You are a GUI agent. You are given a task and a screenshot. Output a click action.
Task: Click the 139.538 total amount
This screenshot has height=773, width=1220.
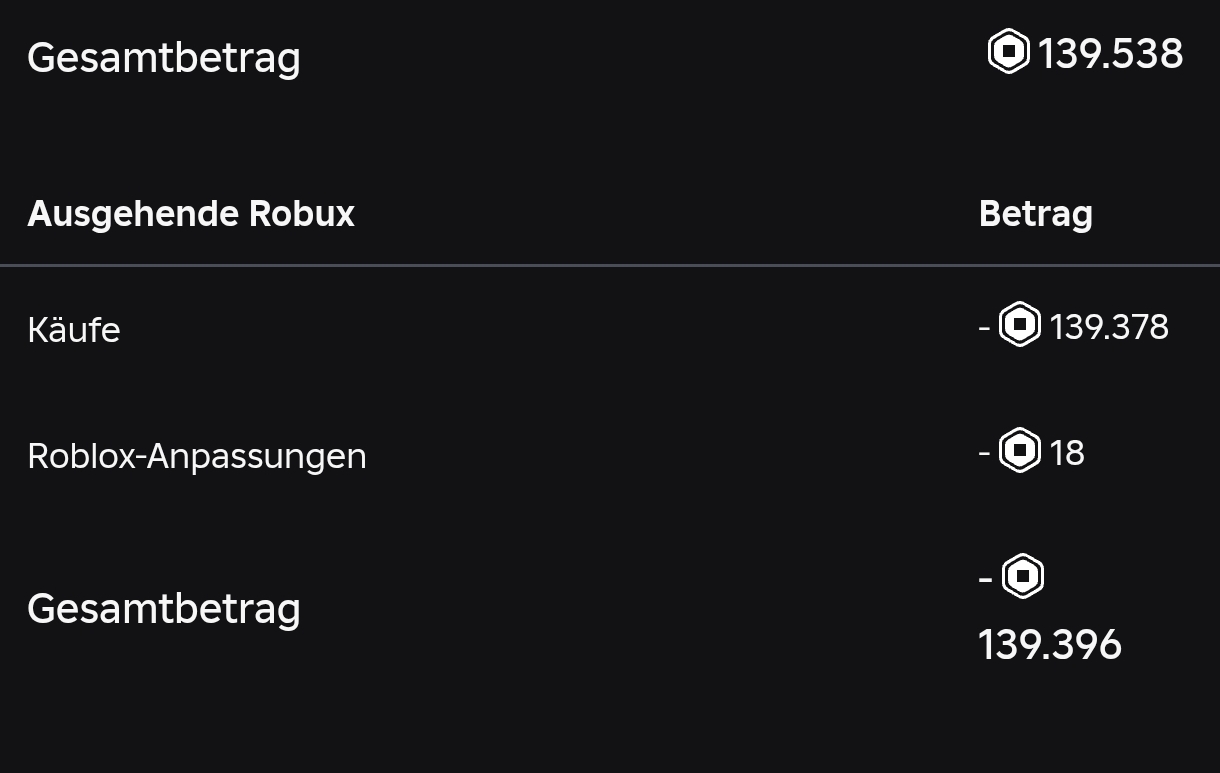(x=1111, y=53)
